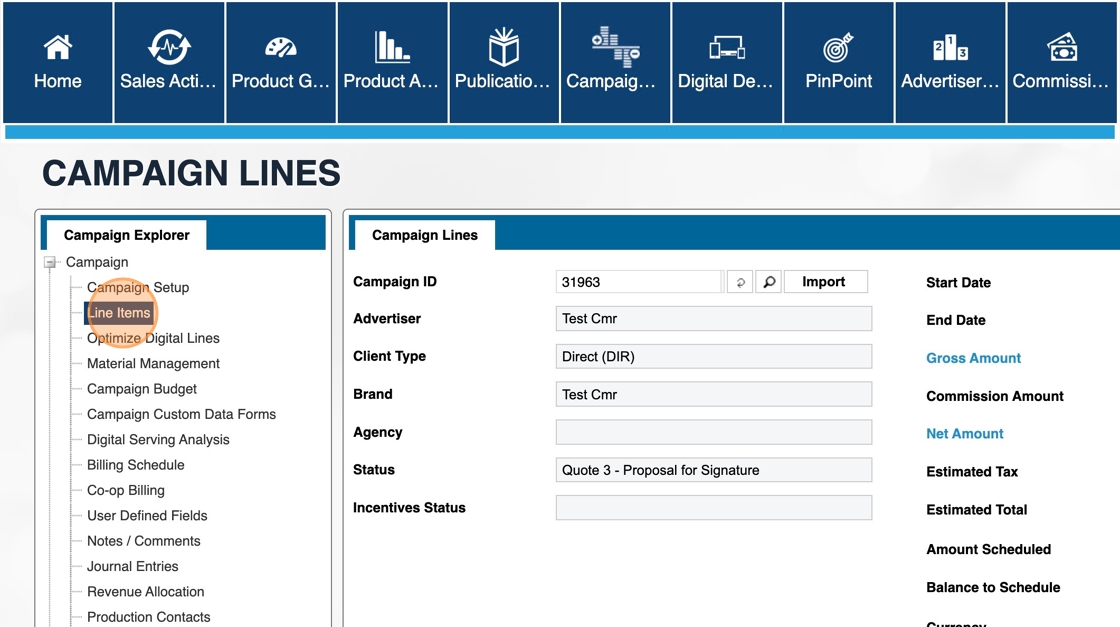Viewport: 1120px width, 627px height.
Task: Open the Advertiser ranking module
Action: tap(950, 63)
